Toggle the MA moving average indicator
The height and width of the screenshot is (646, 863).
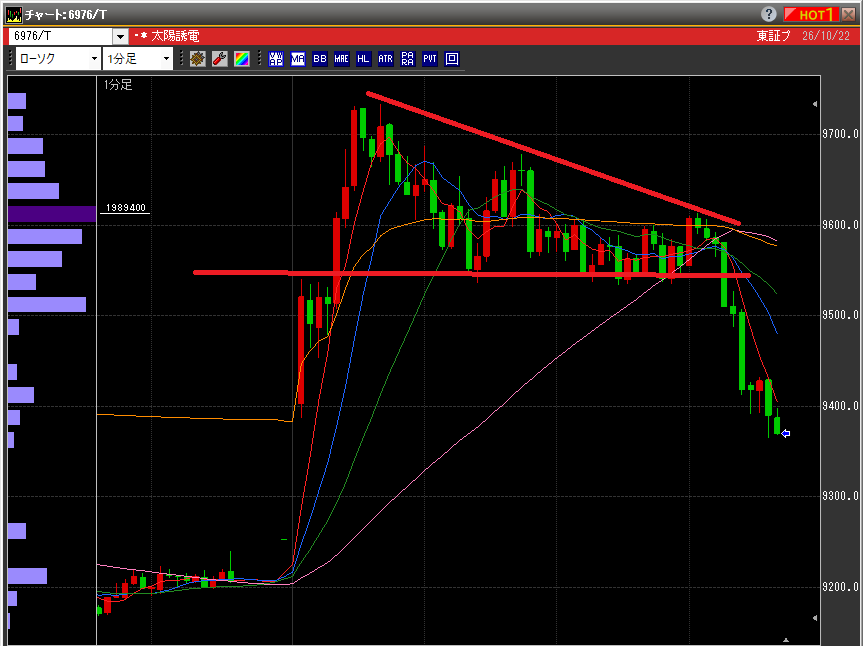click(298, 59)
